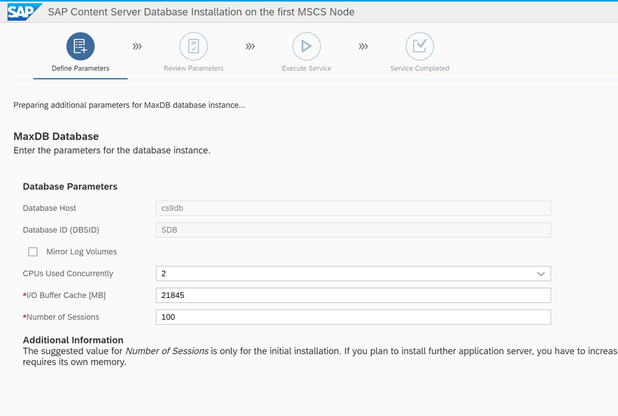Enable the Mirror Log Volumes checkbox
618x416 pixels.
click(33, 252)
